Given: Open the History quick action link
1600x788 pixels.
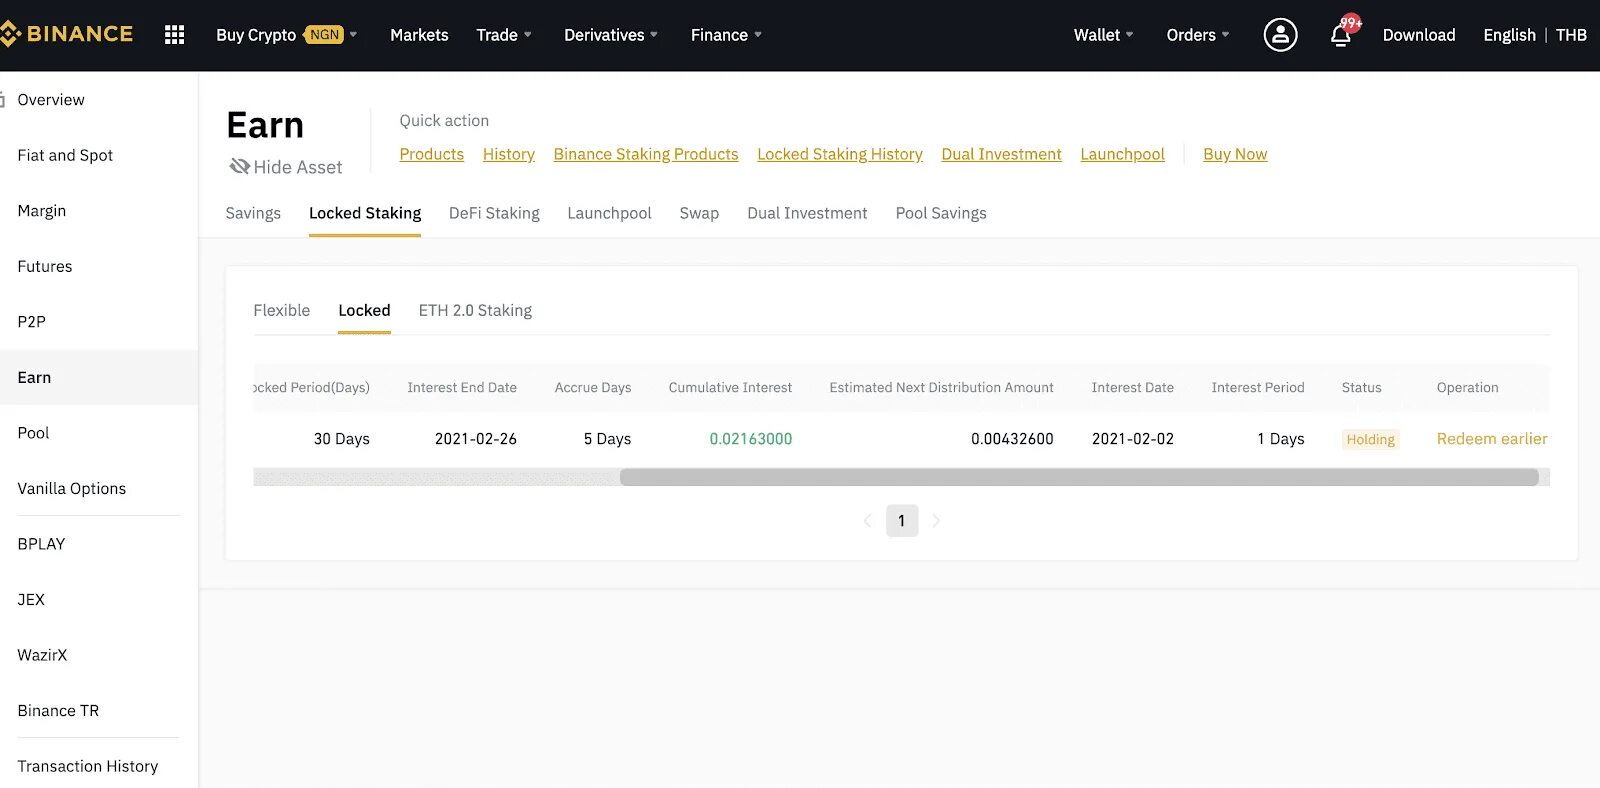Looking at the screenshot, I should 509,154.
